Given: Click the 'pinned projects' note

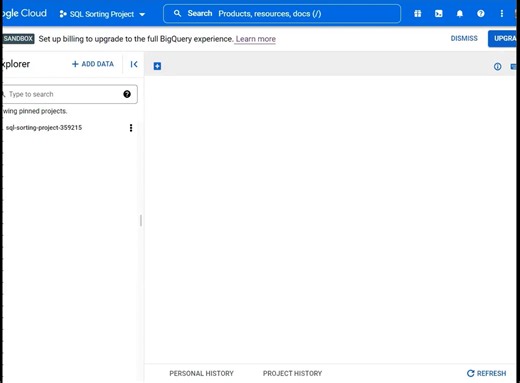Looking at the screenshot, I should 35,111.
